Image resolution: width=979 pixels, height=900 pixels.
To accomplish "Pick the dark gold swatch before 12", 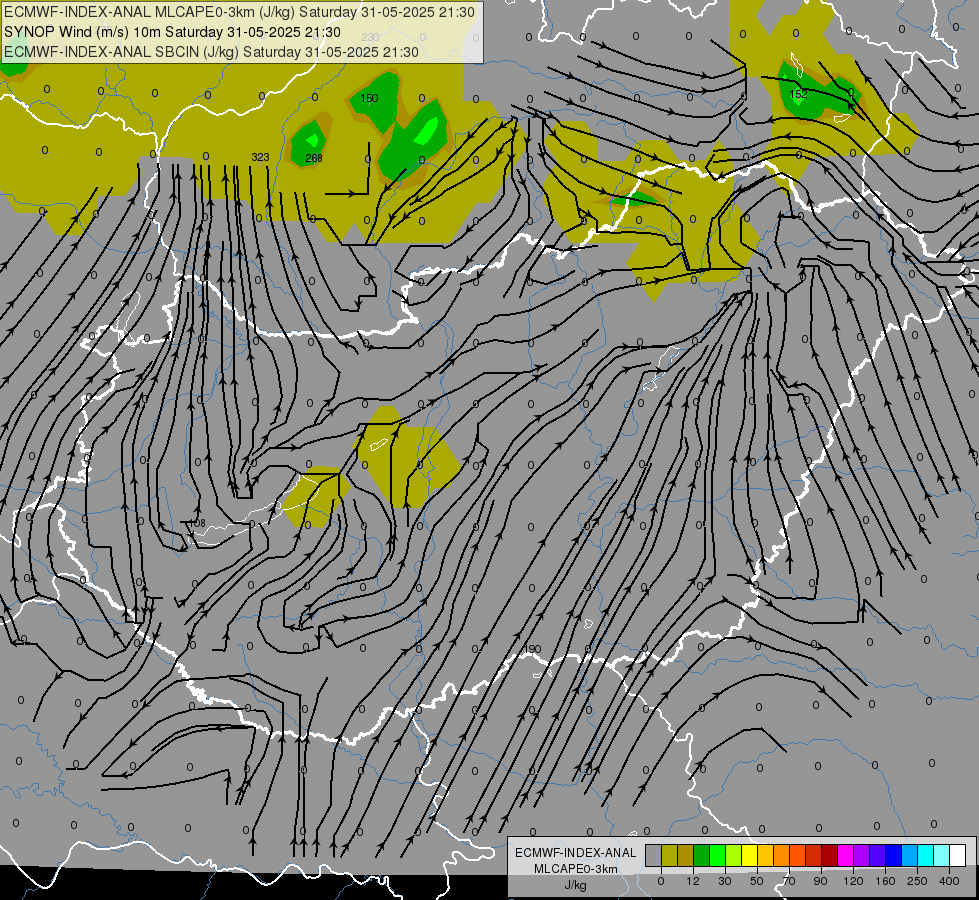I will [x=686, y=855].
